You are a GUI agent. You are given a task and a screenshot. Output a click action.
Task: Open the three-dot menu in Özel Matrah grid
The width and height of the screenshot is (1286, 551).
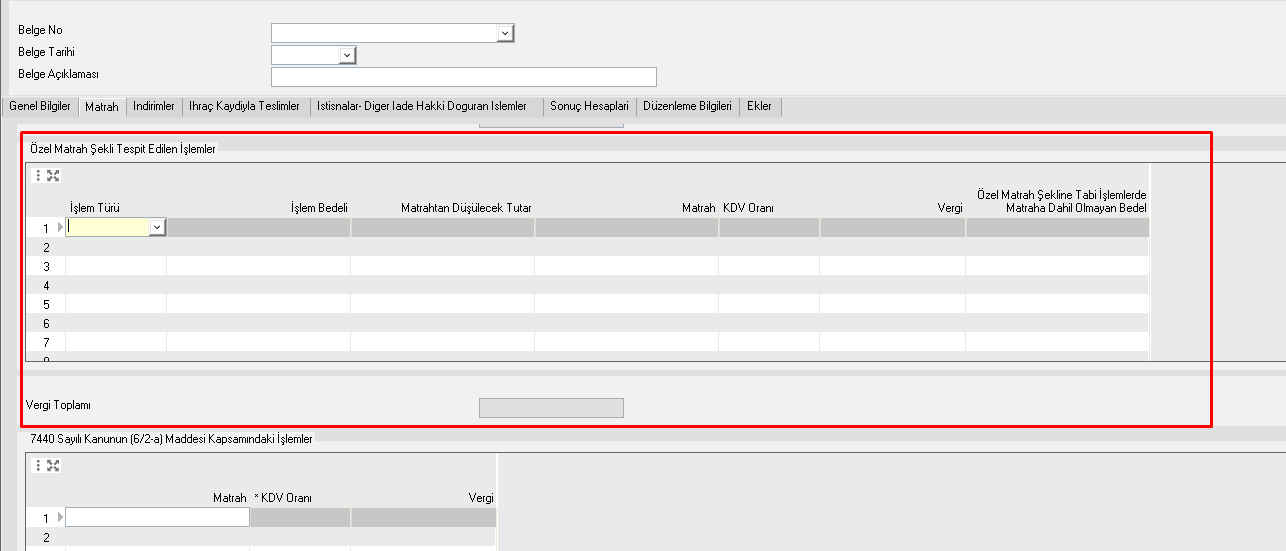38,176
